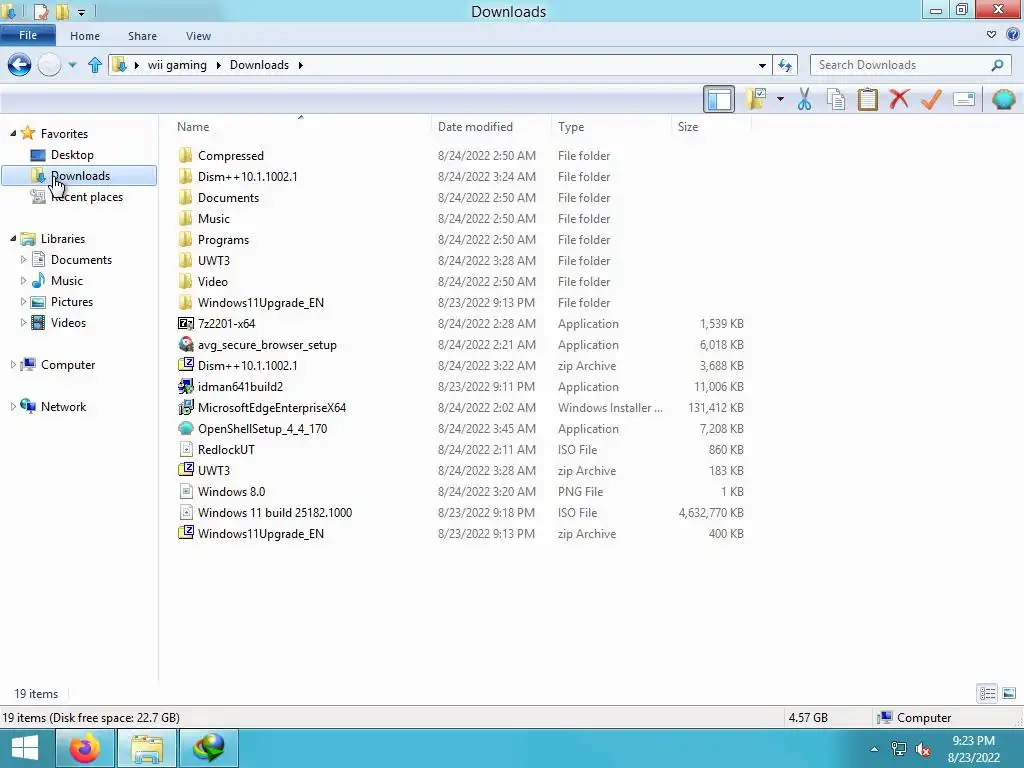Toggle the navigation pane toolbar button
The width and height of the screenshot is (1024, 768).
(718, 100)
